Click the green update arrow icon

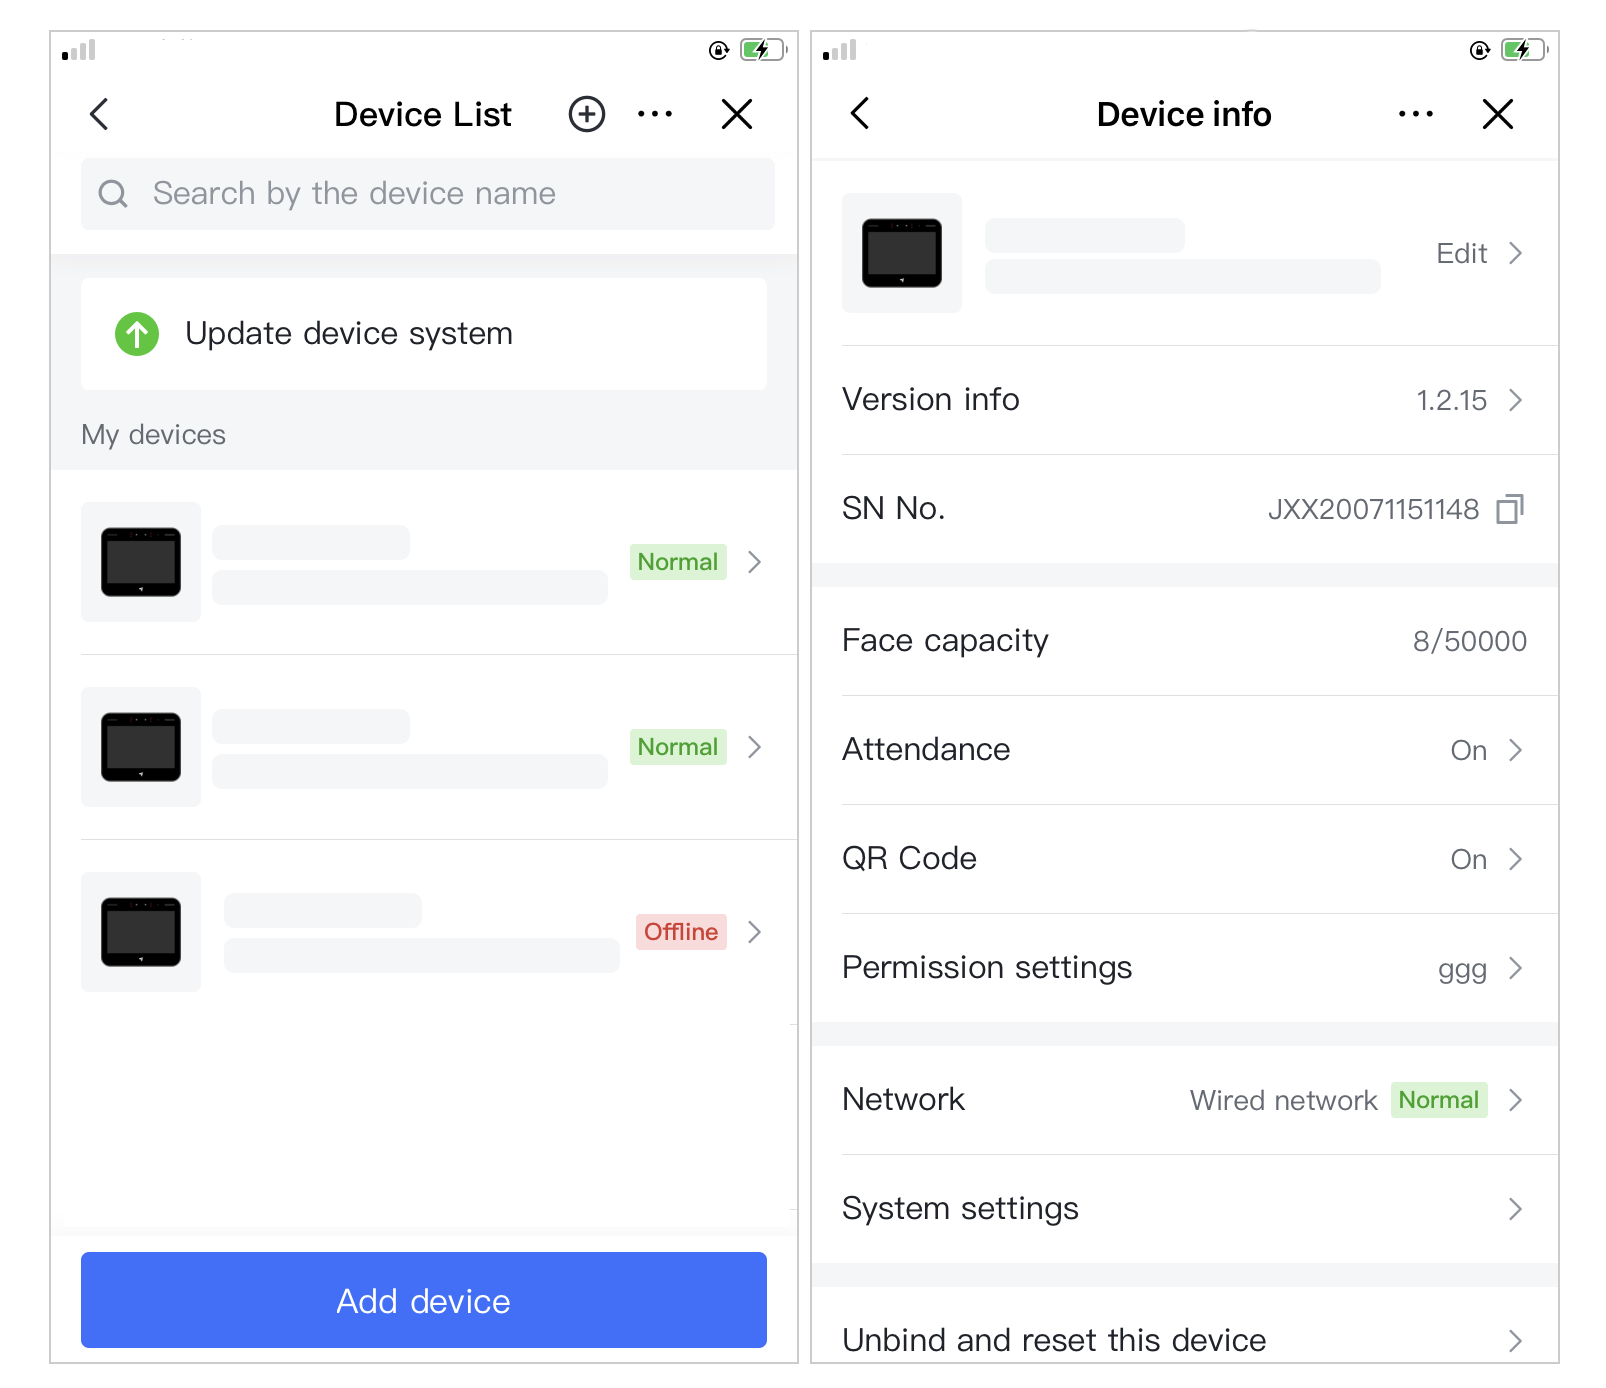pos(137,334)
